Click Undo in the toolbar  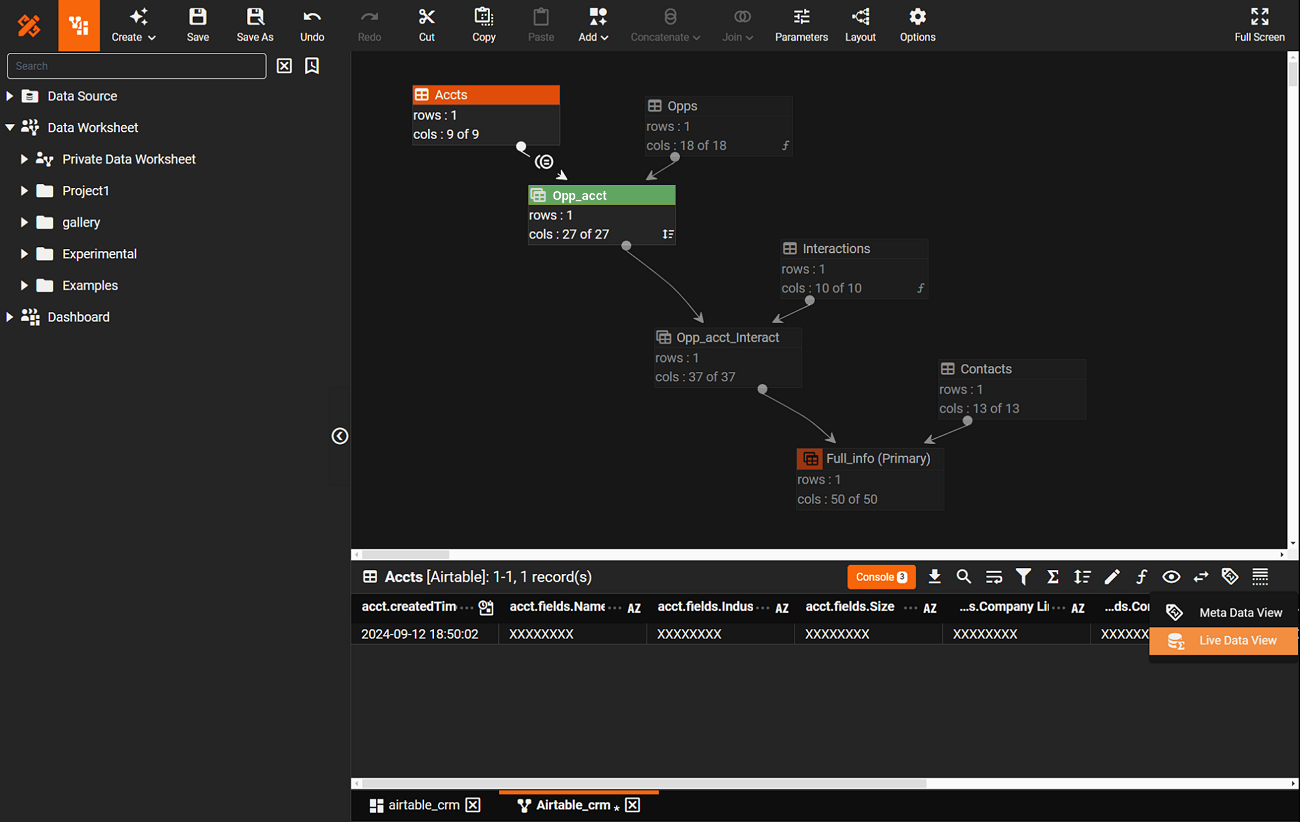[x=312, y=25]
